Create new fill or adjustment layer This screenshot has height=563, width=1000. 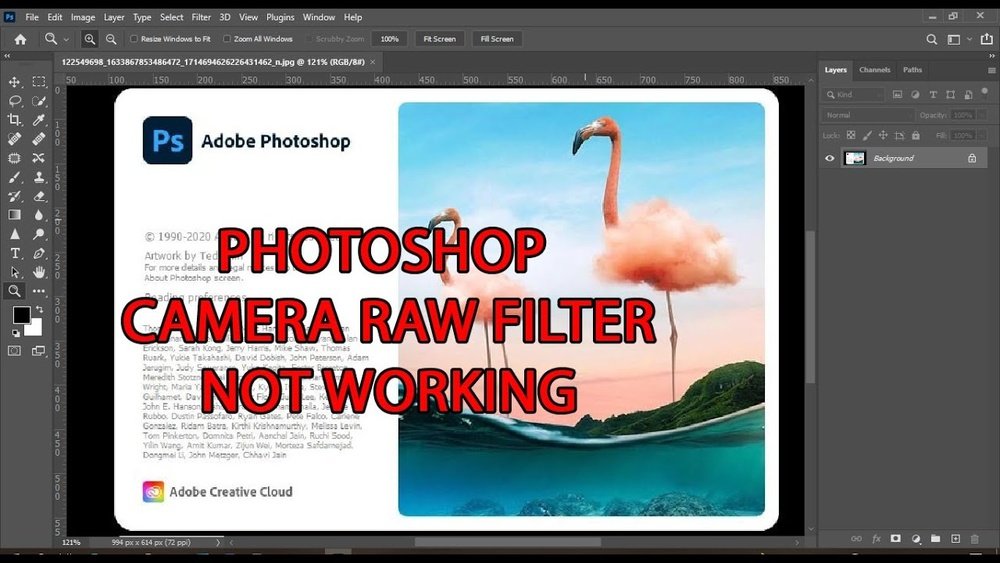(916, 539)
